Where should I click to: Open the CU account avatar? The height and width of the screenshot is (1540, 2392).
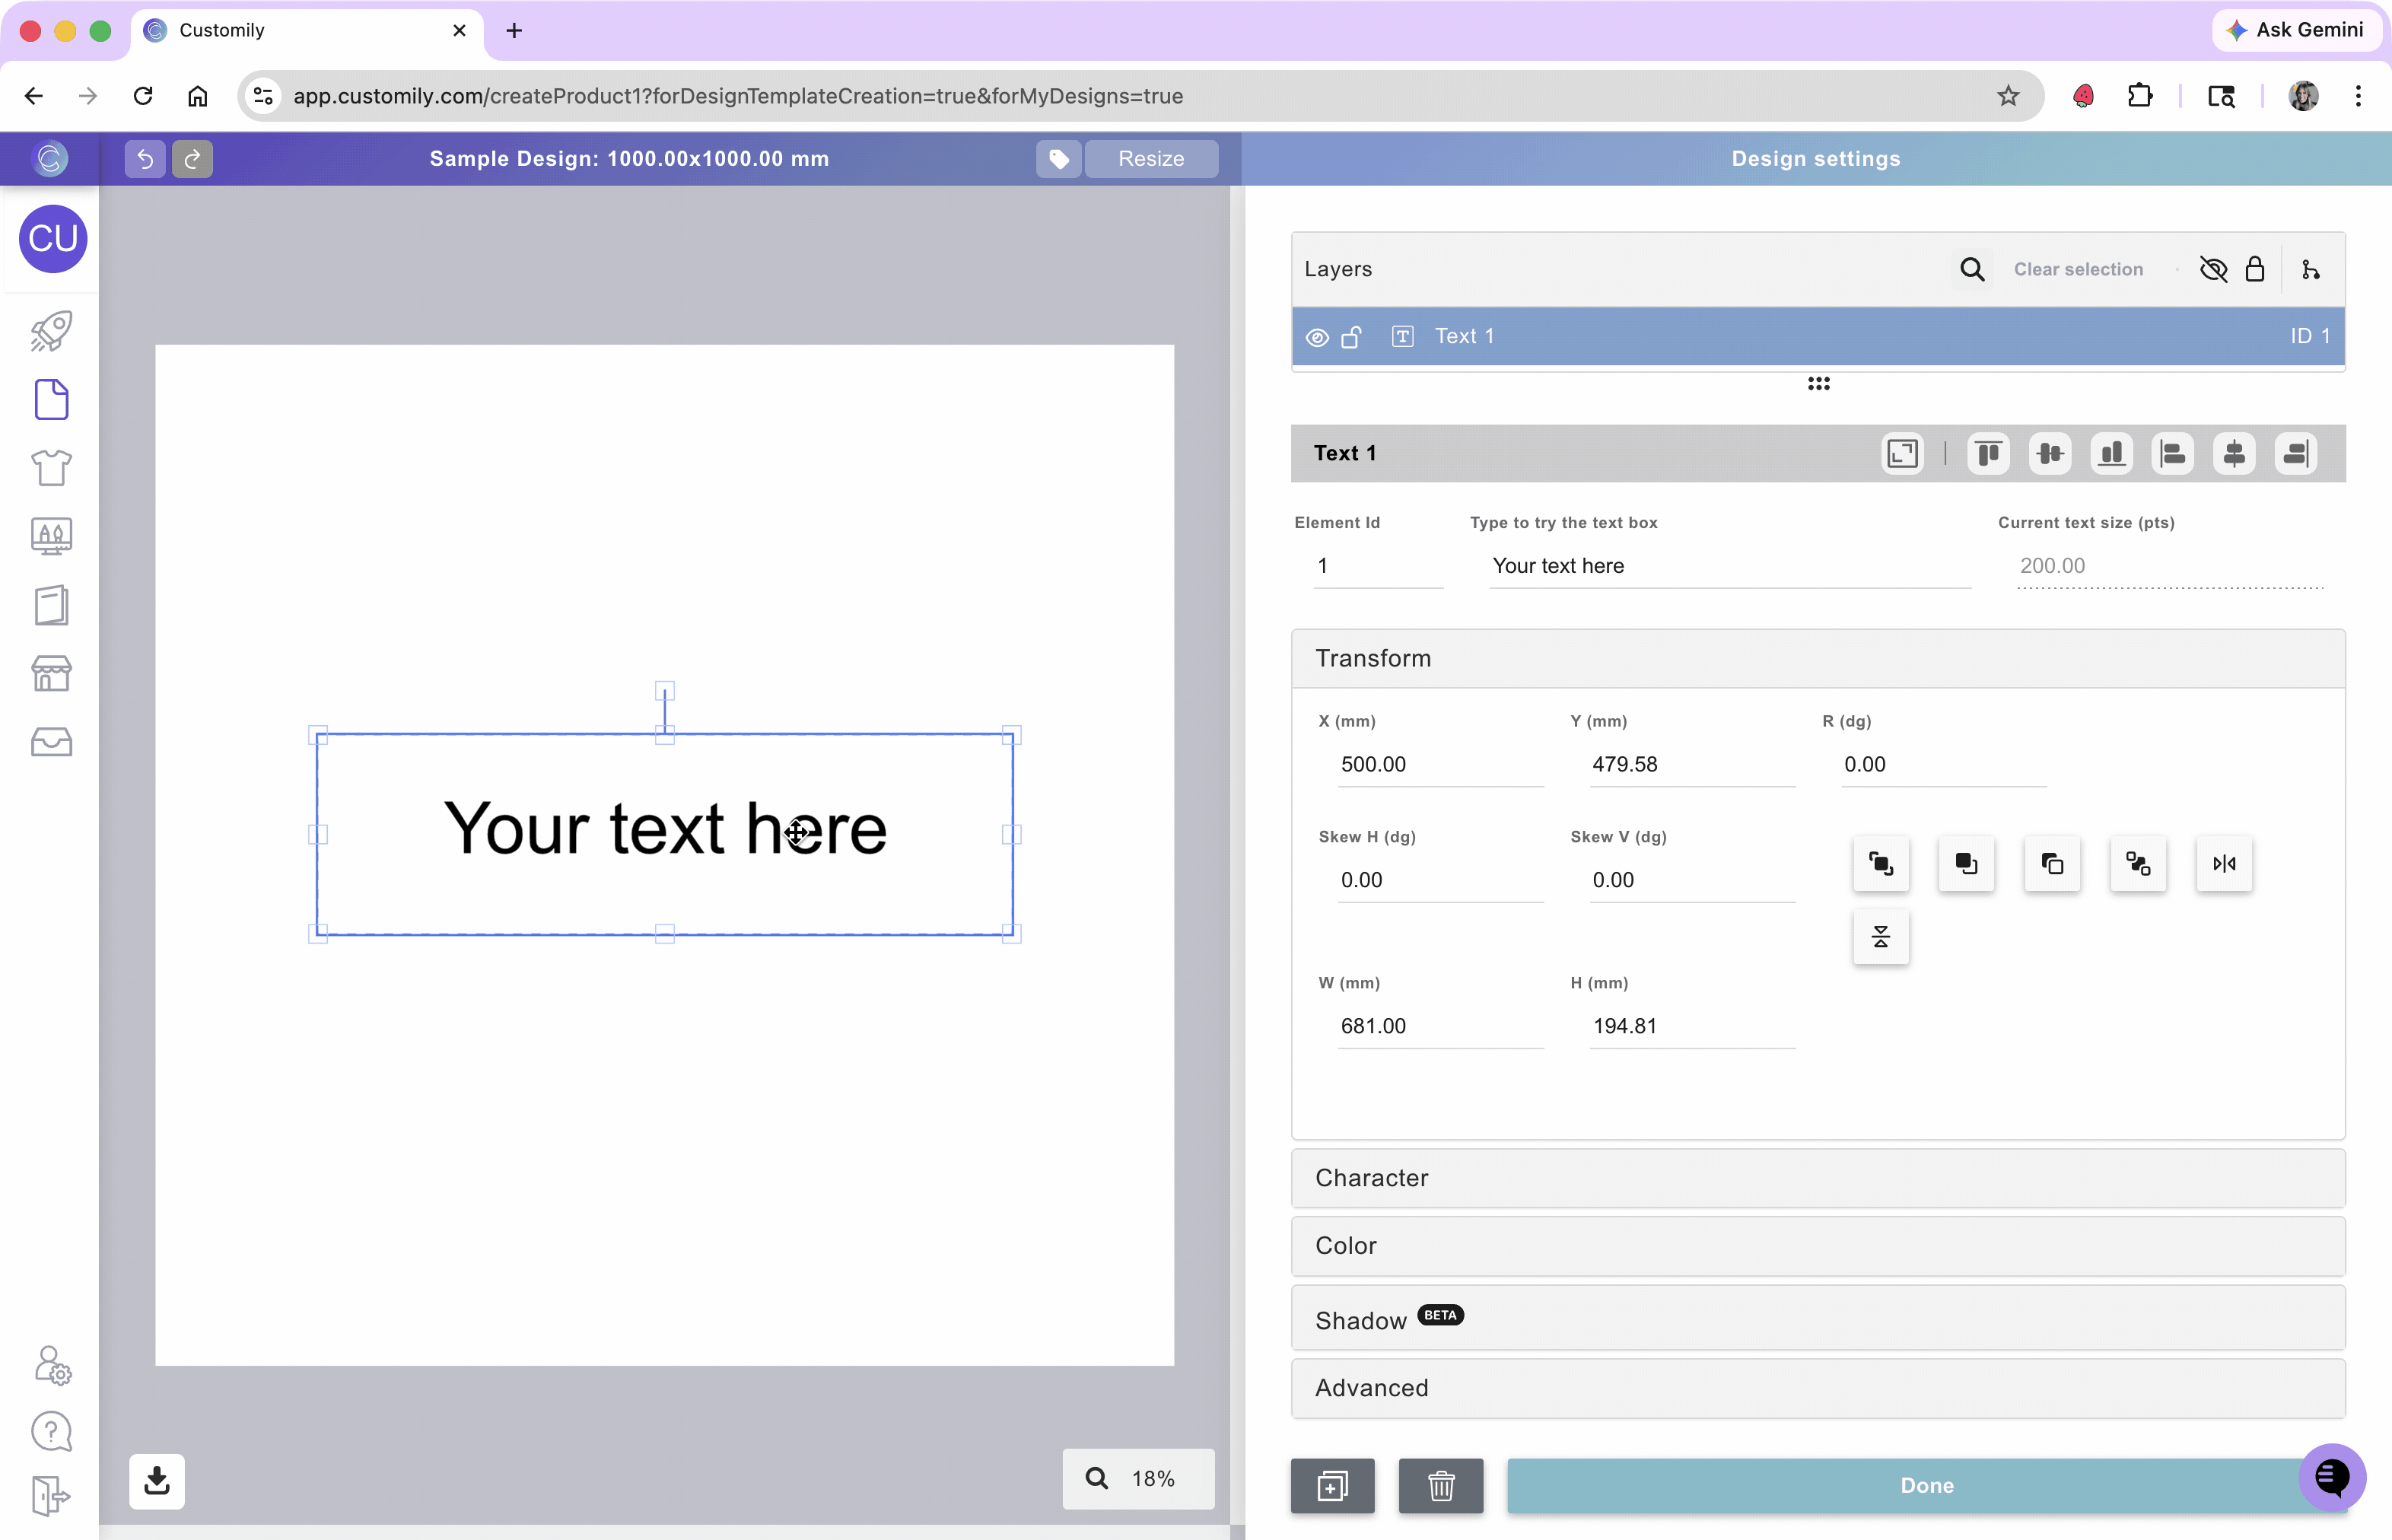click(53, 239)
